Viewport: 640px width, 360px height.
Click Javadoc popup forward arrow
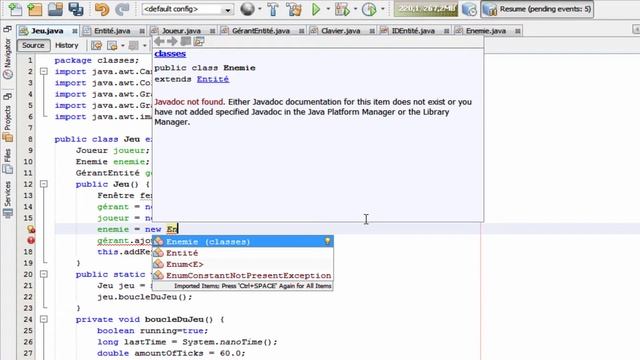pos(172,41)
